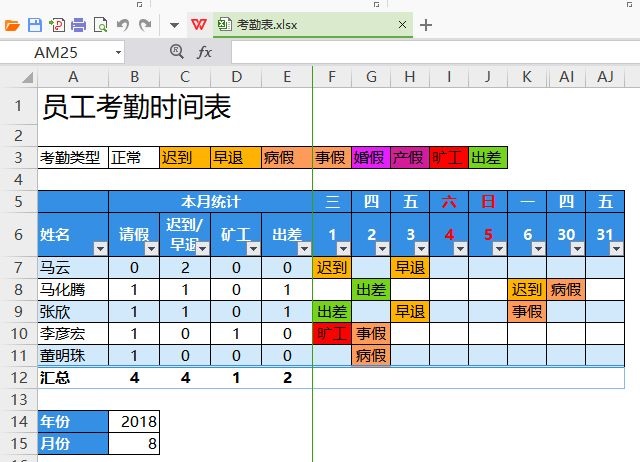Click the open folder icon
The image size is (640, 462).
click(x=12, y=25)
